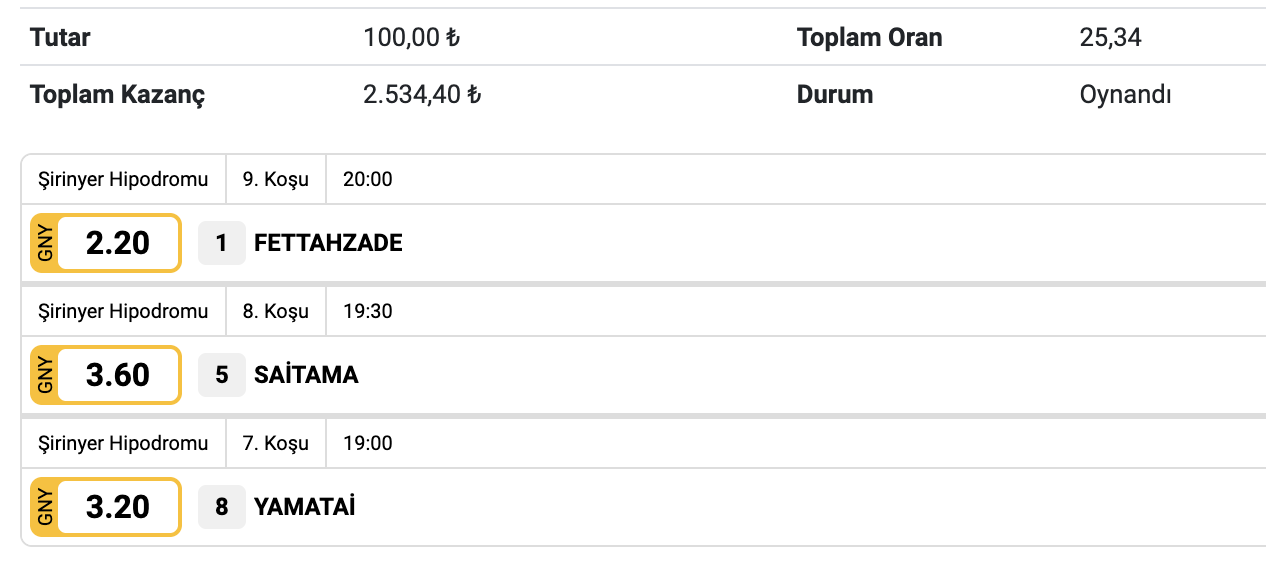Screen dimensions: 1266x566
Task: Click the Oynandı status value
Action: (1125, 95)
